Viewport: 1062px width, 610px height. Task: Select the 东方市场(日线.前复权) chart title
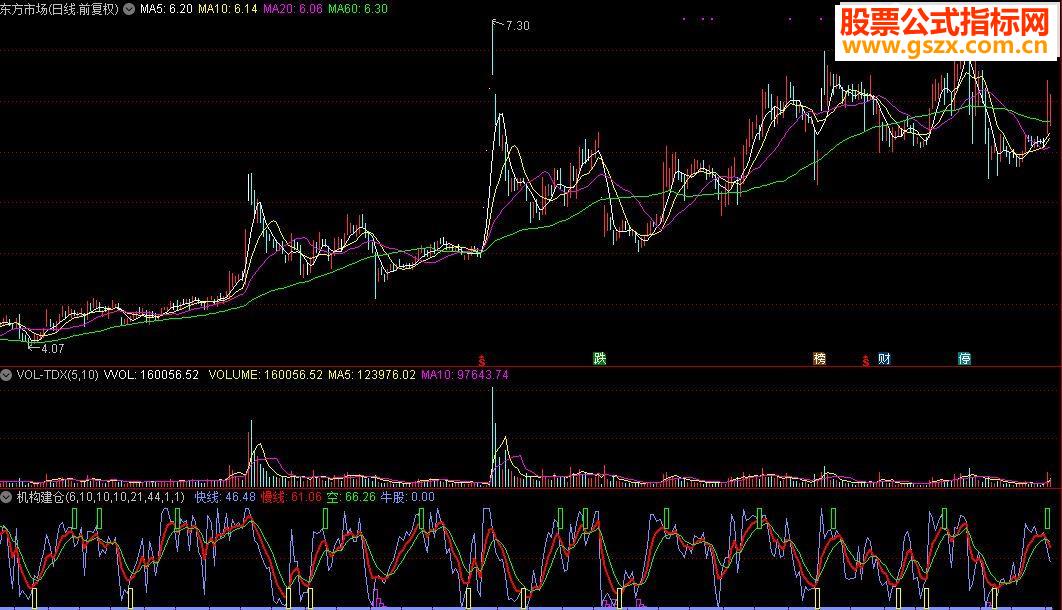pos(60,9)
